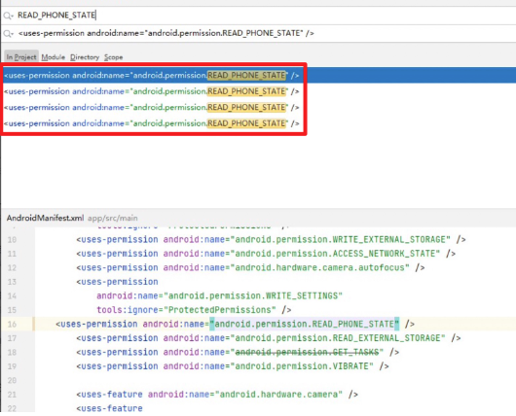This screenshot has height=416, width=516.
Task: Click line 15 tools:ignore ProtectedPermissions attribute
Action: (194, 310)
